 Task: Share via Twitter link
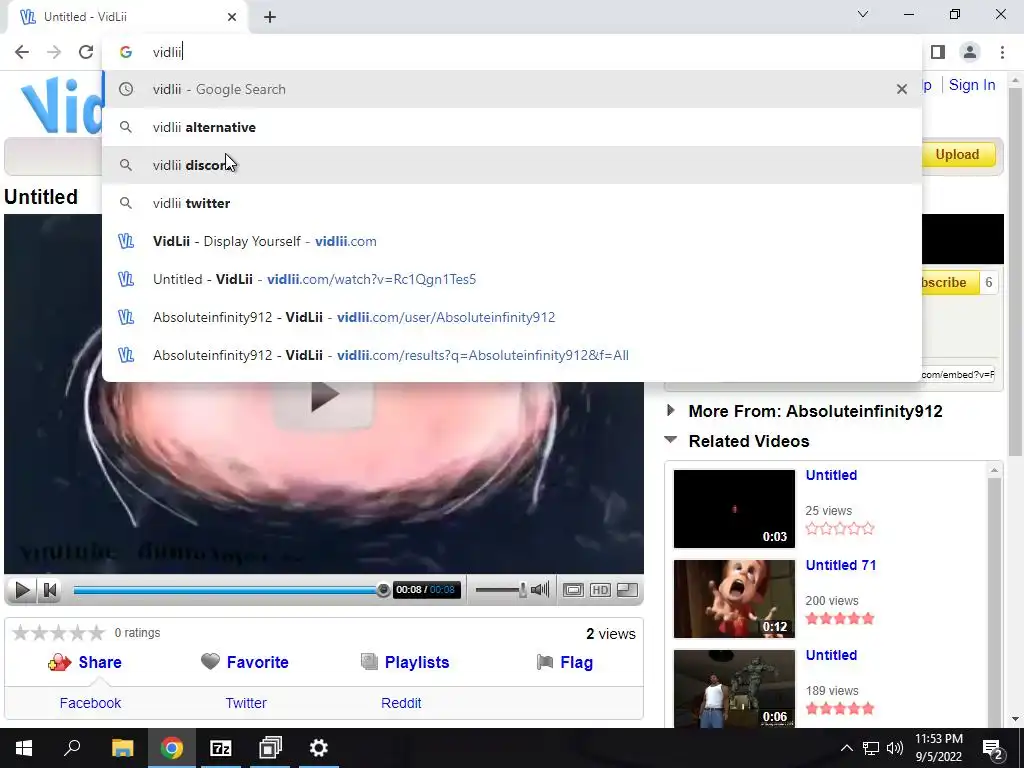tap(246, 703)
